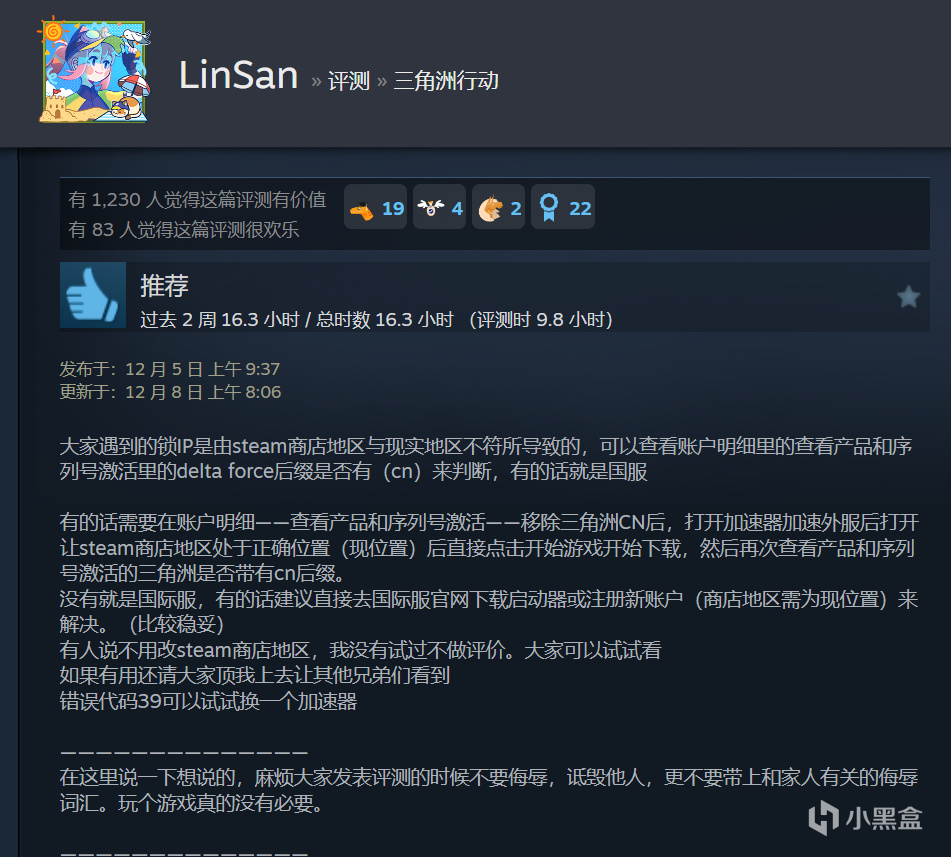
Task: Click the playtime 总时数 16.3 小时 line
Action: click(376, 320)
